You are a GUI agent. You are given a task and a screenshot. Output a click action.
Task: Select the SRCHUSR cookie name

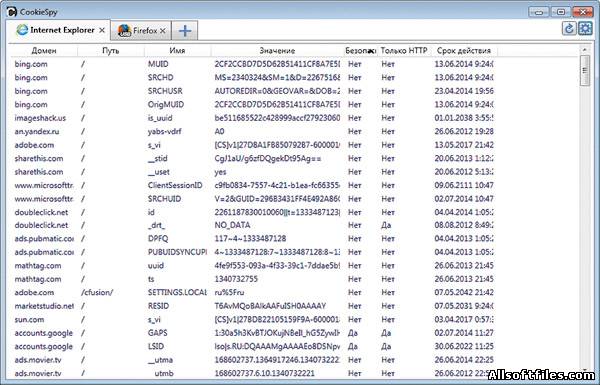pos(165,91)
